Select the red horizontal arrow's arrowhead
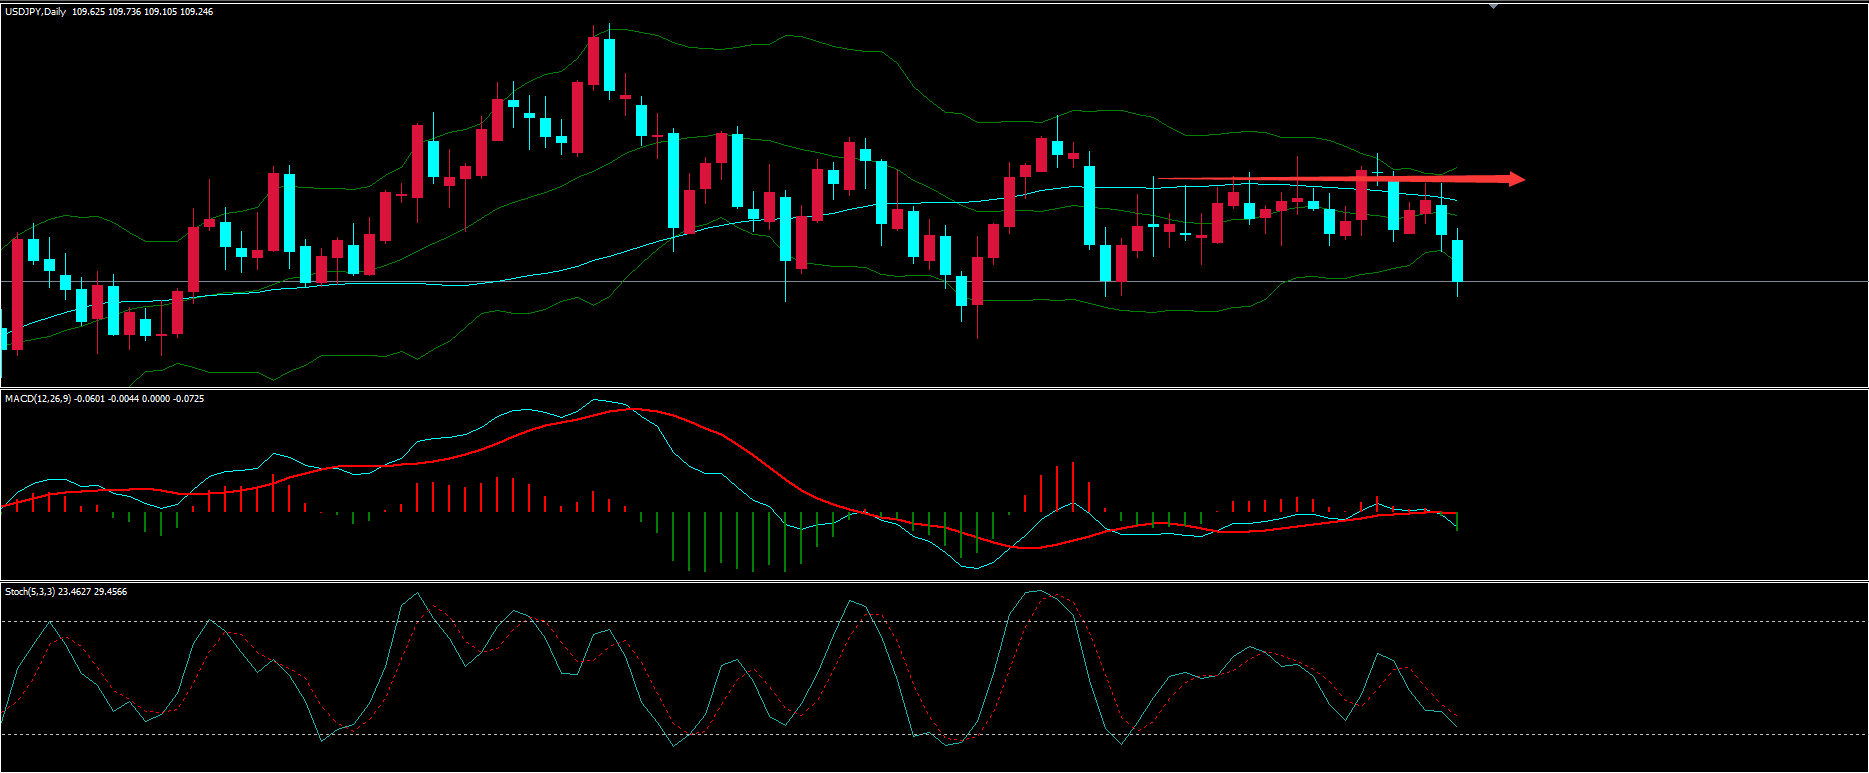 pyautogui.click(x=1516, y=179)
